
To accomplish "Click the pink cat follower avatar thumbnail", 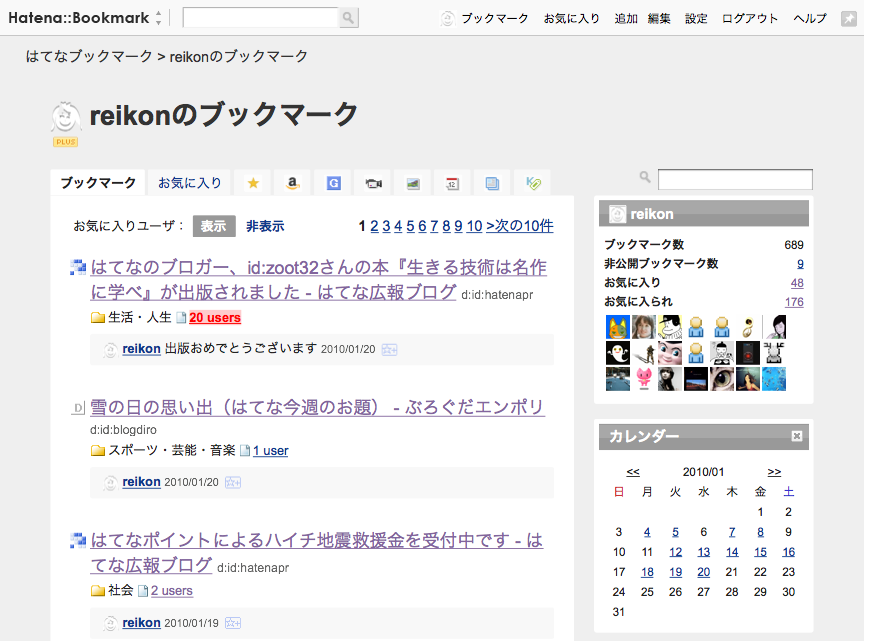I will pos(644,379).
